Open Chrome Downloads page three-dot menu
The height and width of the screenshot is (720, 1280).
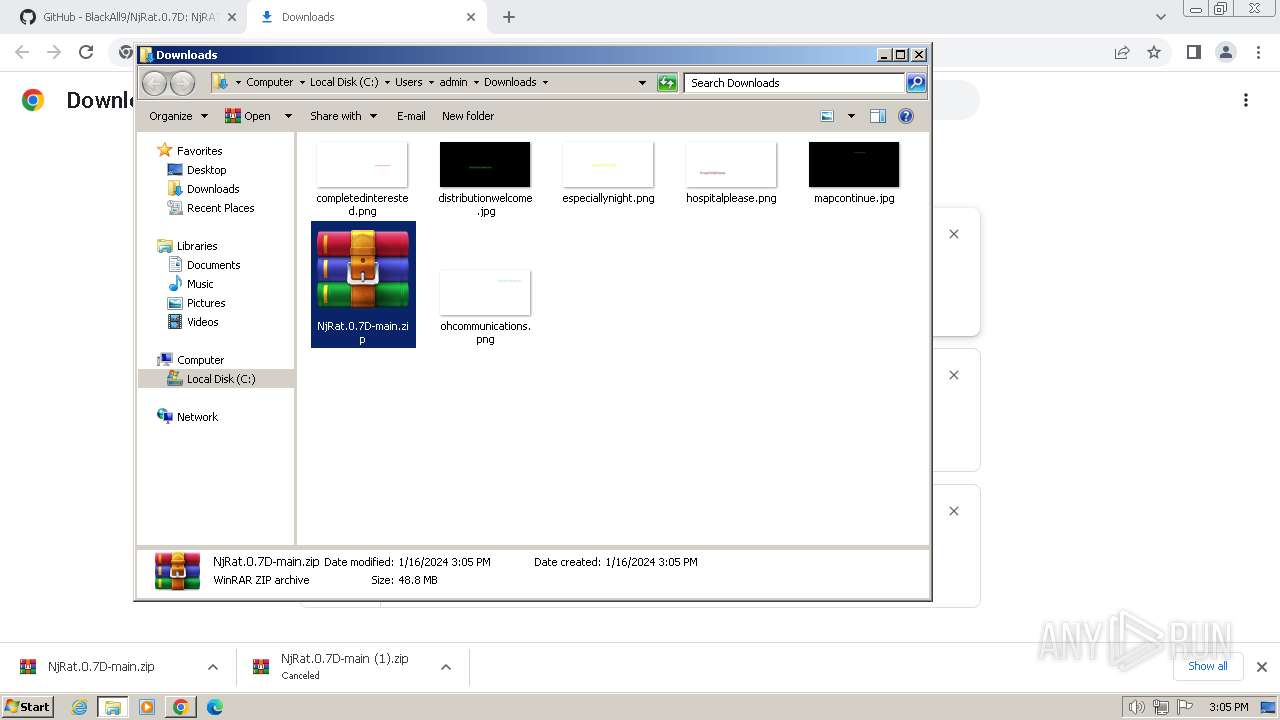1246,100
